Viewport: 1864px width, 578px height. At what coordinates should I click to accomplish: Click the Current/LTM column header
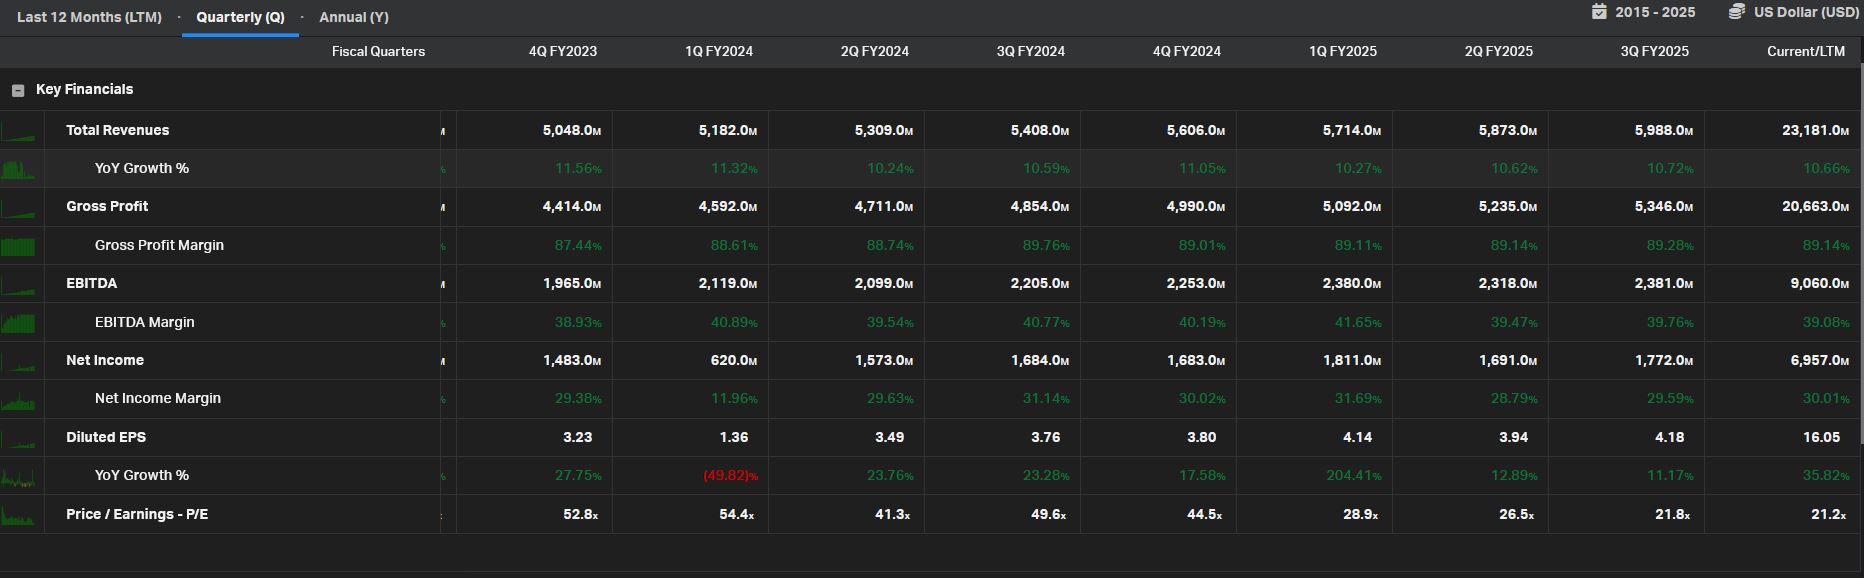pos(1806,51)
